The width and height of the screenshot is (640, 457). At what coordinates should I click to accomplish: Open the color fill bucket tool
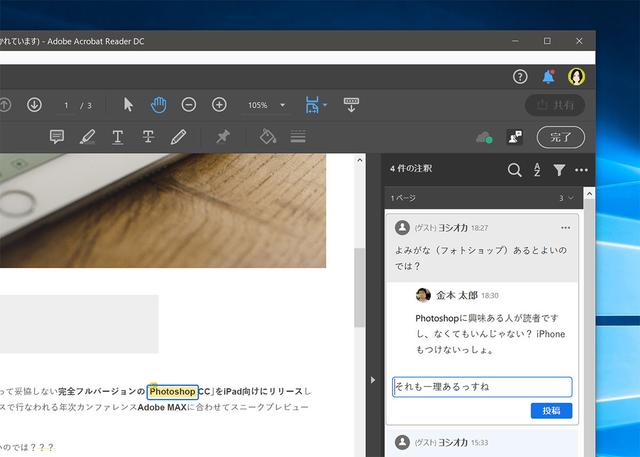[x=268, y=137]
